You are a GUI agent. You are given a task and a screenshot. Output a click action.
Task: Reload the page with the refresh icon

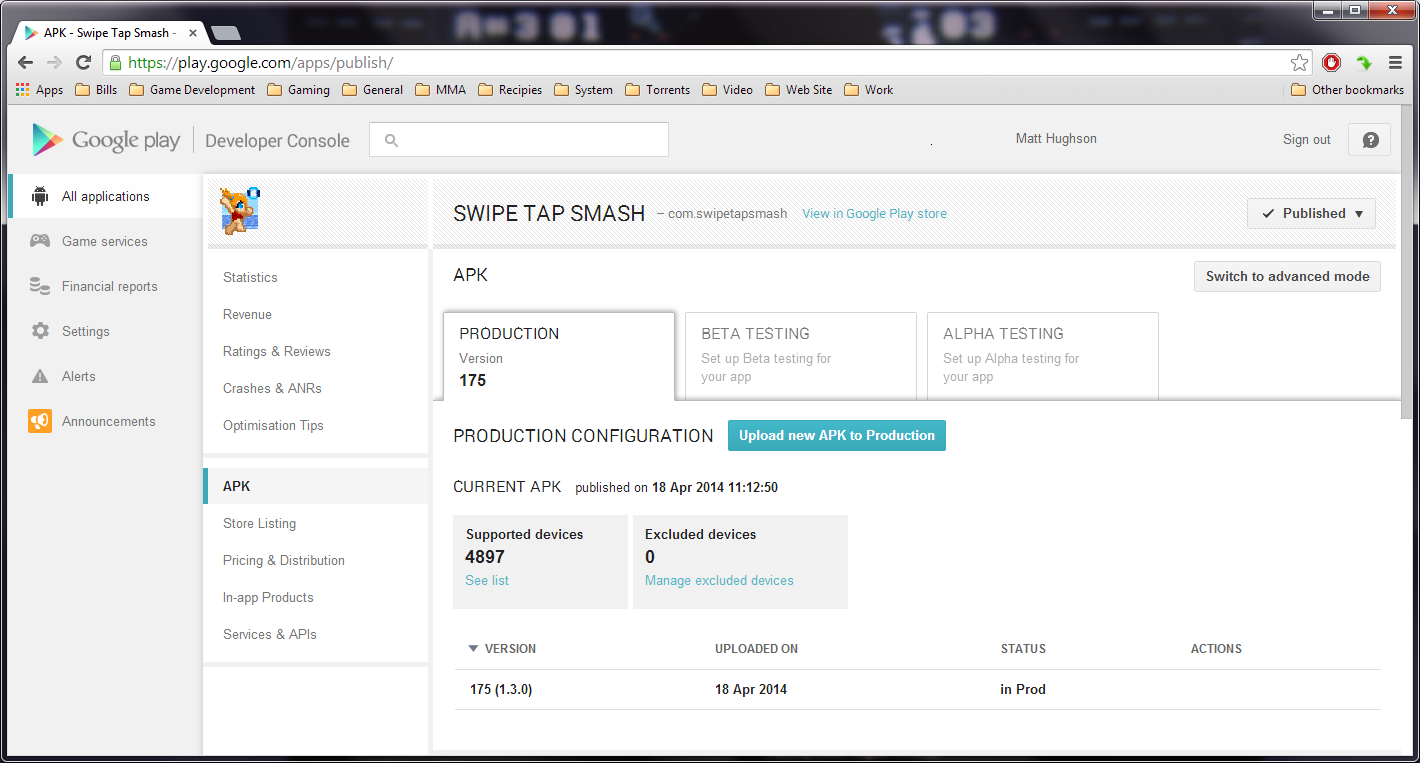coord(84,63)
